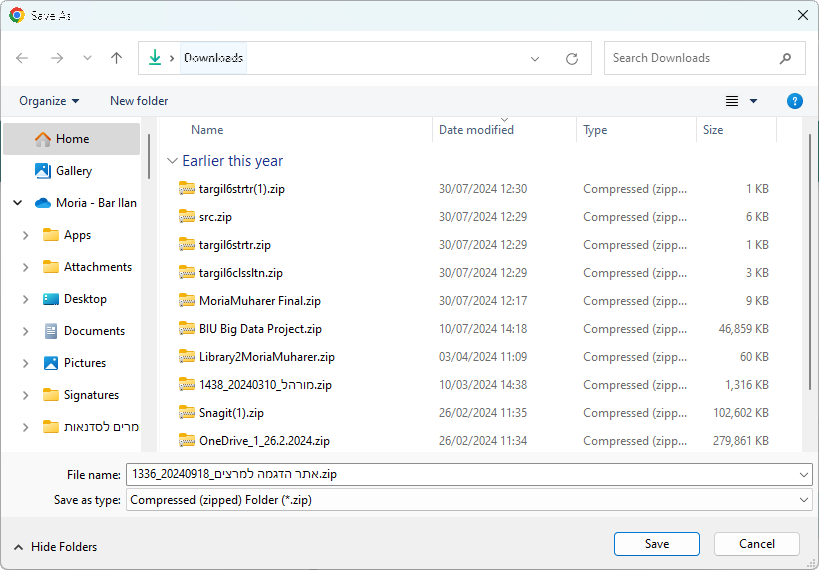Image resolution: width=819 pixels, height=570 pixels.
Task: Expand the Documents folder tree node
Action: coord(25,331)
